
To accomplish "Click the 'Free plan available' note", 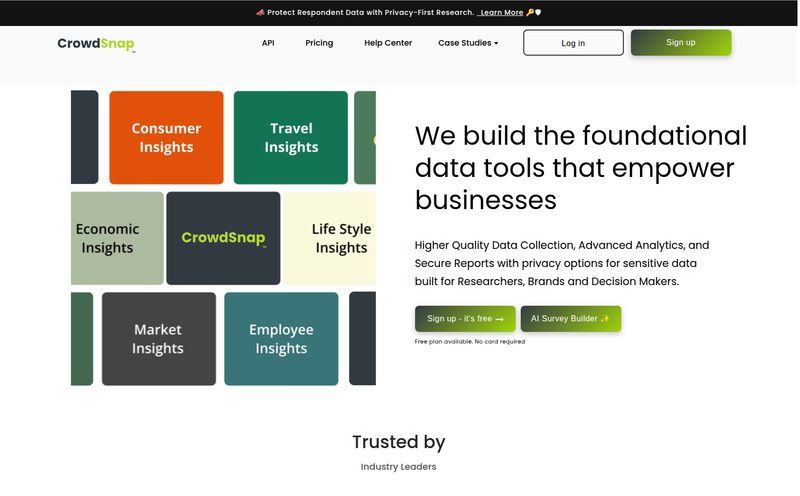I will 469,342.
